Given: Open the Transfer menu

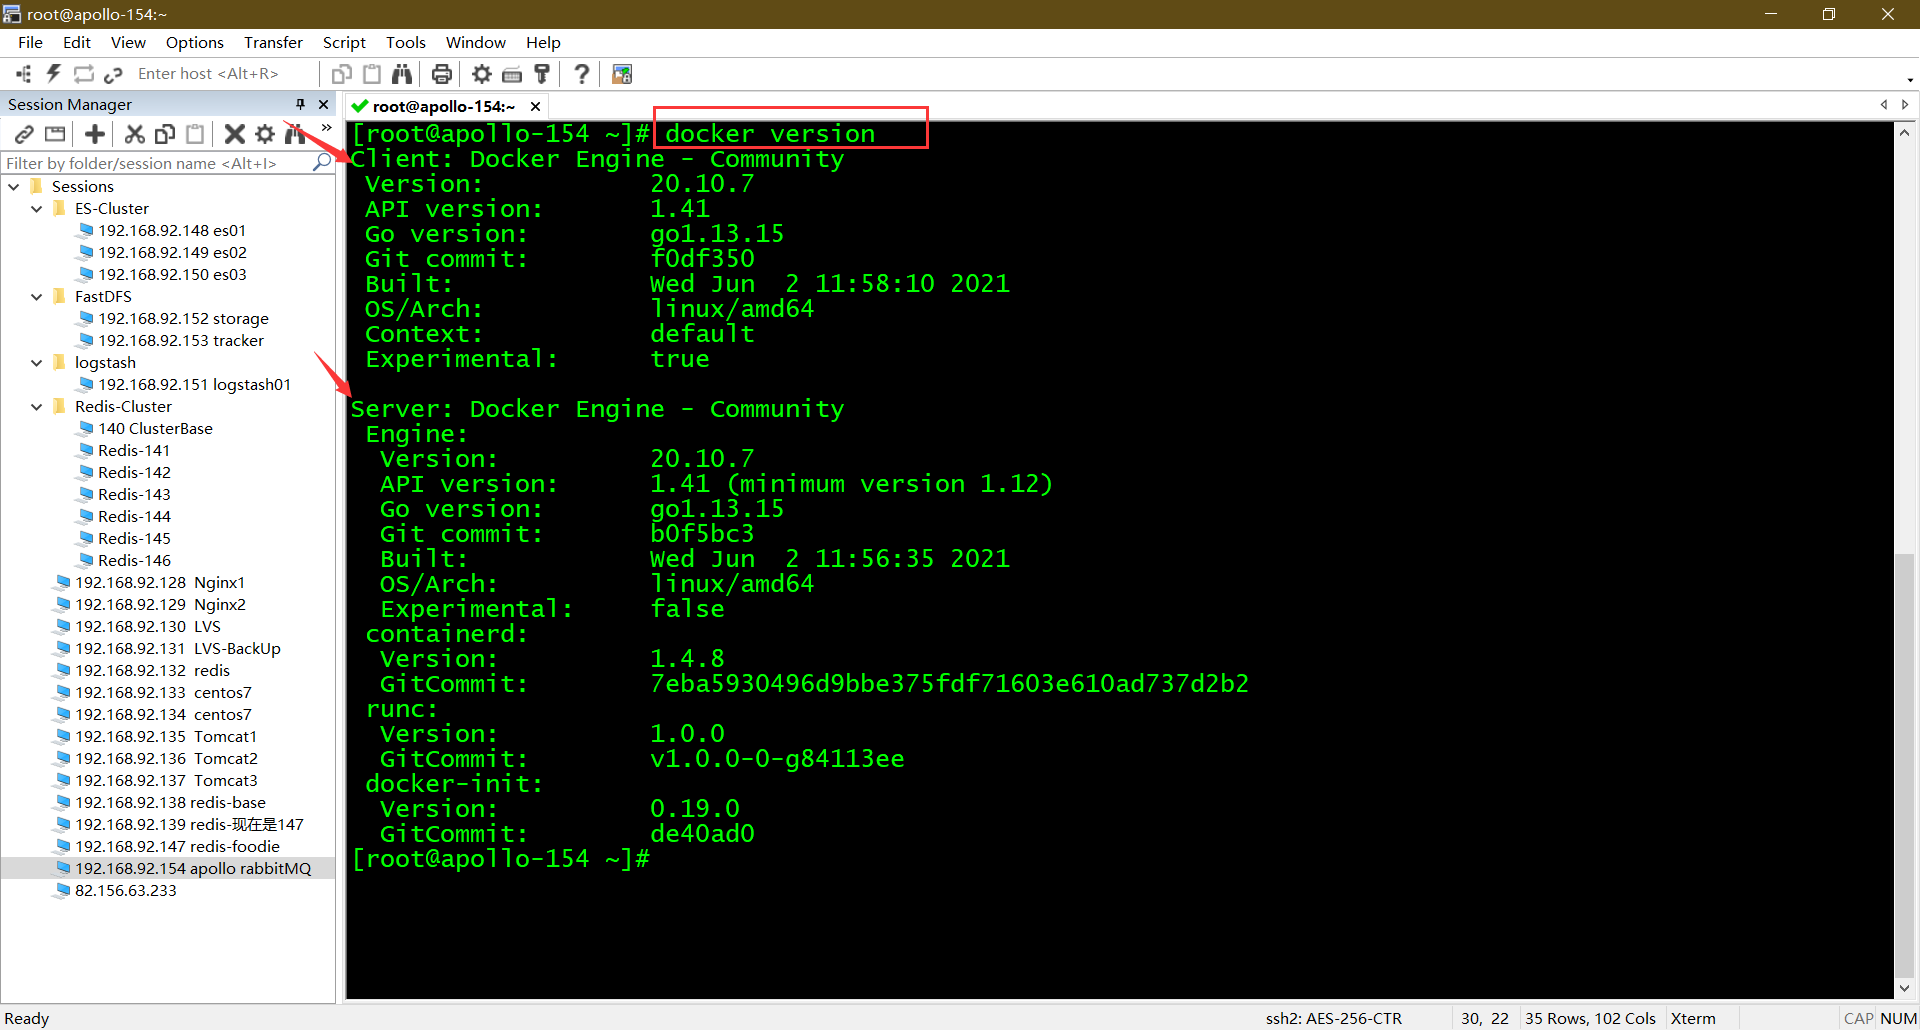Looking at the screenshot, I should 273,42.
